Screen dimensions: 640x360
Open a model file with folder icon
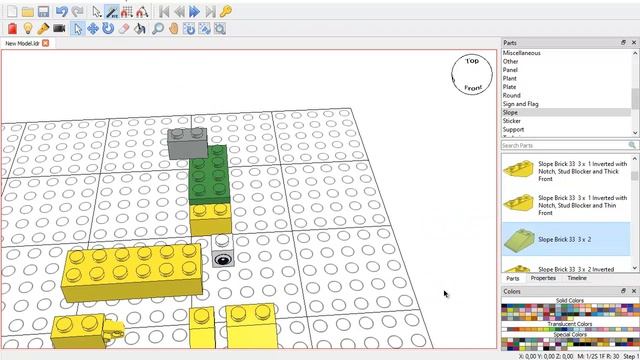(28, 11)
